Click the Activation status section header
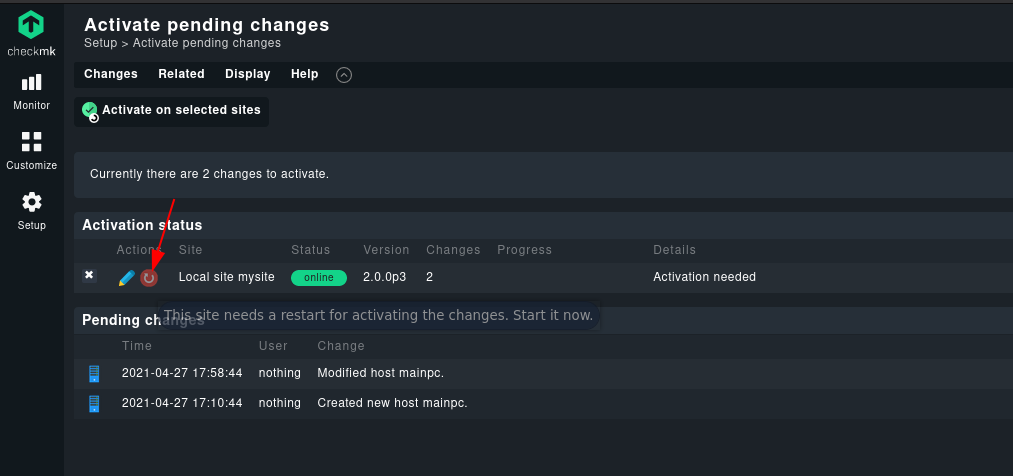This screenshot has width=1013, height=476. pos(142,225)
